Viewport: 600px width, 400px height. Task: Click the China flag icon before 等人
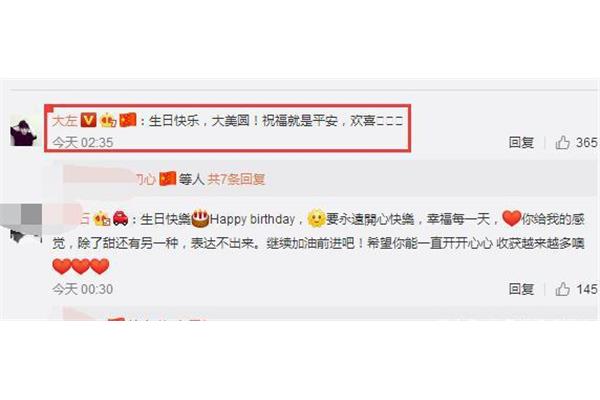coord(168,178)
